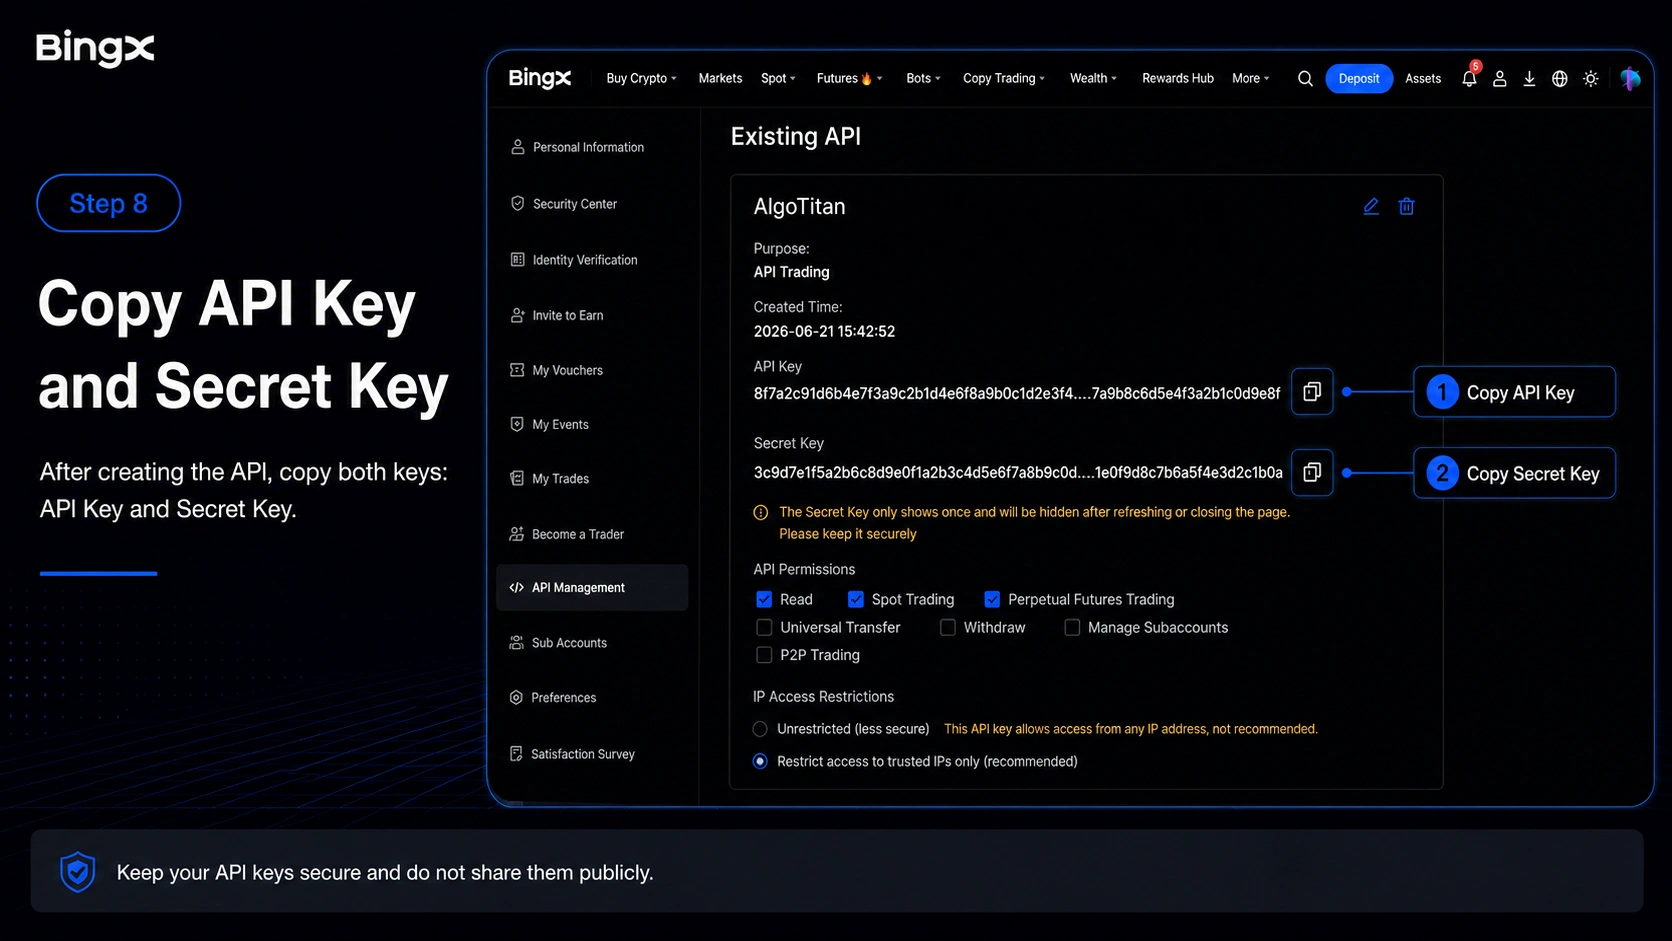This screenshot has height=941, width=1672.
Task: Select Unrestricted (less secure) IP option
Action: [760, 729]
